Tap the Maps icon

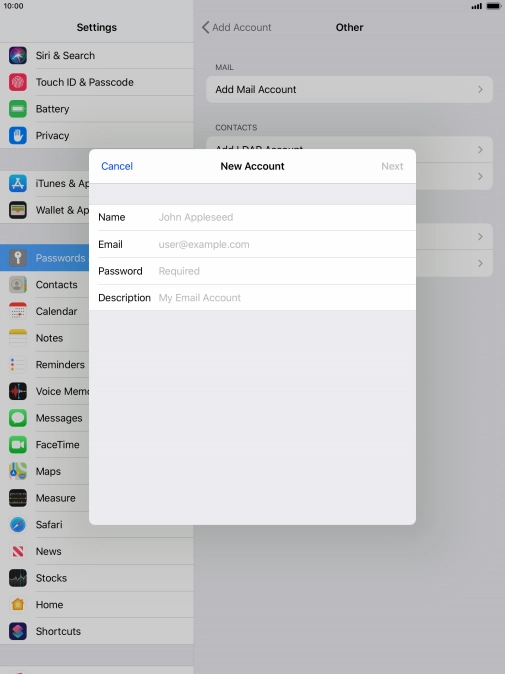pos(18,471)
